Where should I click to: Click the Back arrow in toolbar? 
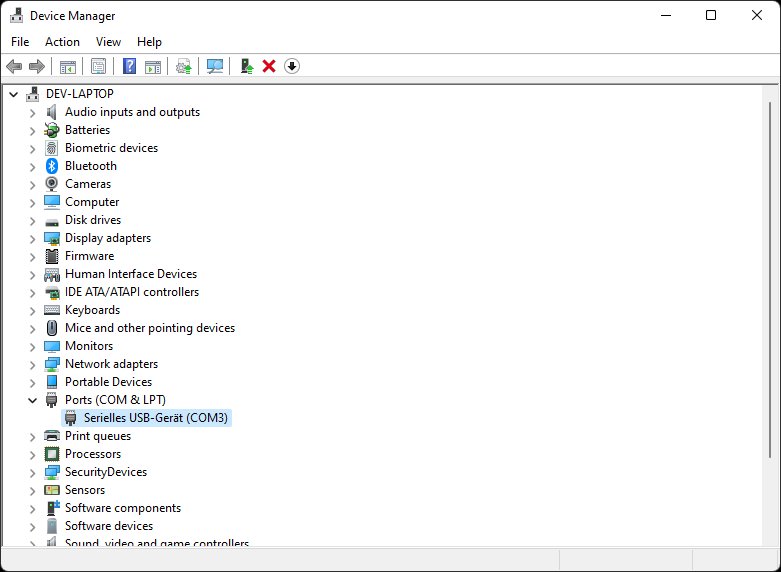(14, 66)
